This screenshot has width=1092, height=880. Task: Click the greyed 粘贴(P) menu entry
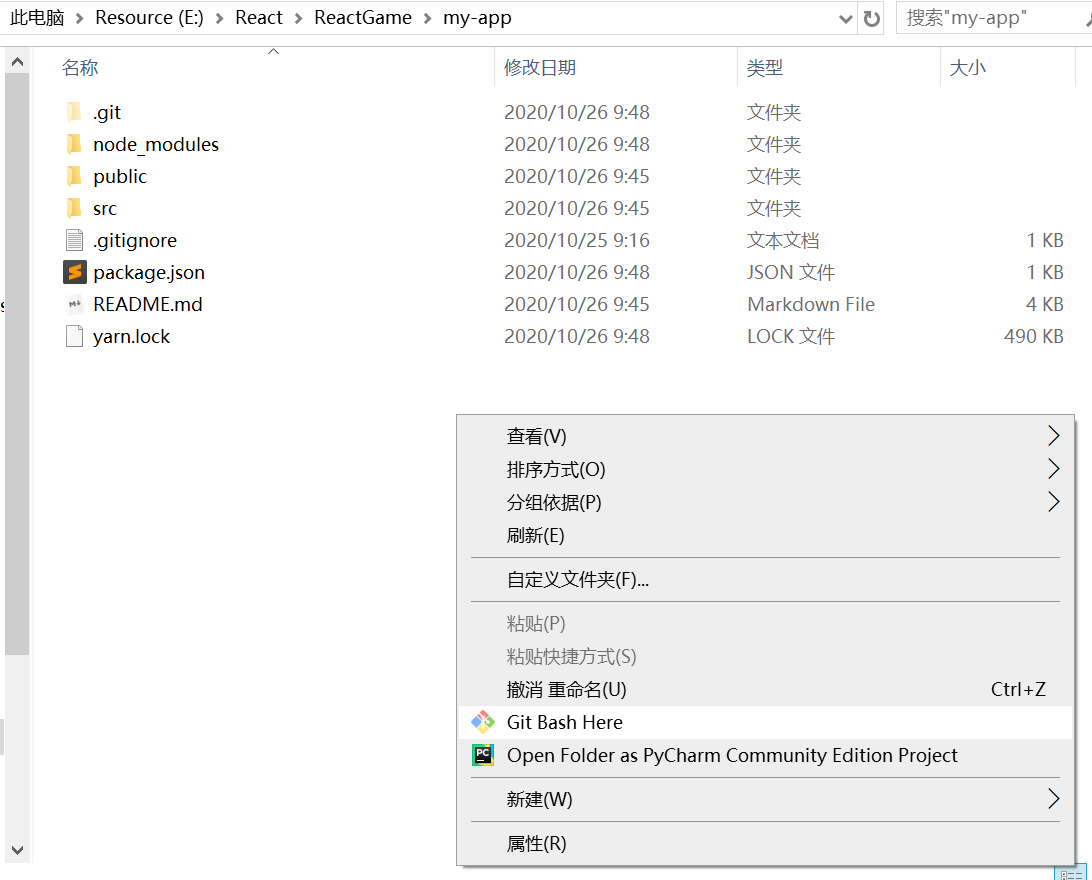coord(765,623)
